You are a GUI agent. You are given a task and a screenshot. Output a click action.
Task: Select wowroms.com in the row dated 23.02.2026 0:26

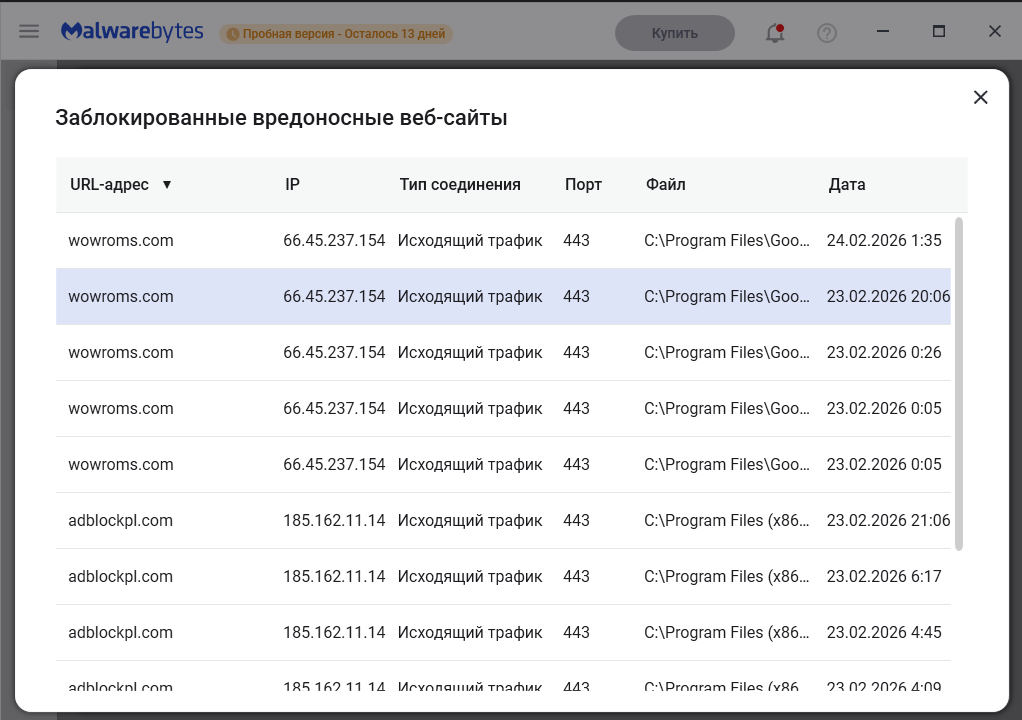pos(121,353)
